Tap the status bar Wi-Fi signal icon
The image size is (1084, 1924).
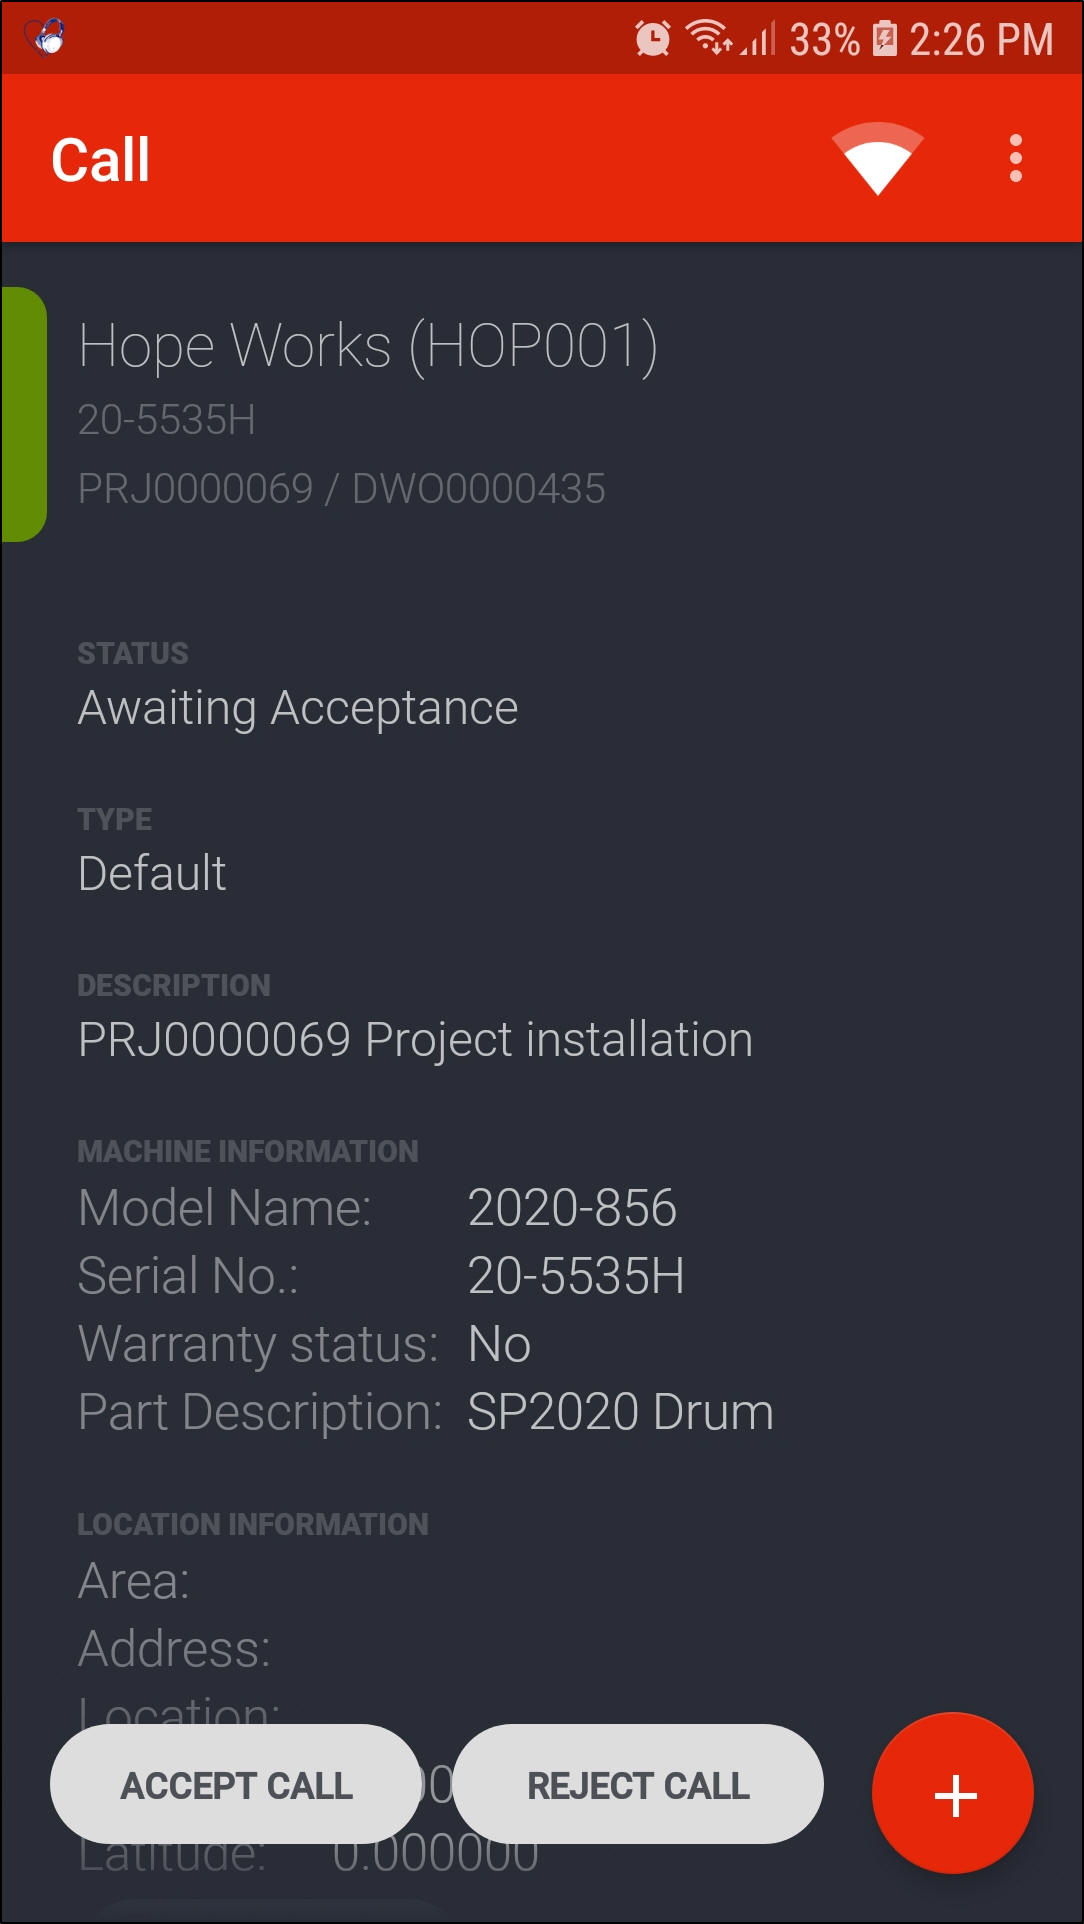[709, 38]
